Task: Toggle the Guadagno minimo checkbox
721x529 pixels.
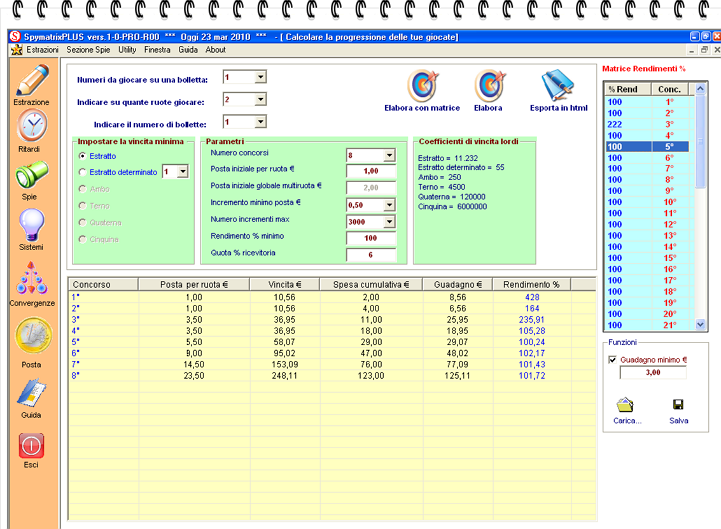Action: click(x=612, y=360)
